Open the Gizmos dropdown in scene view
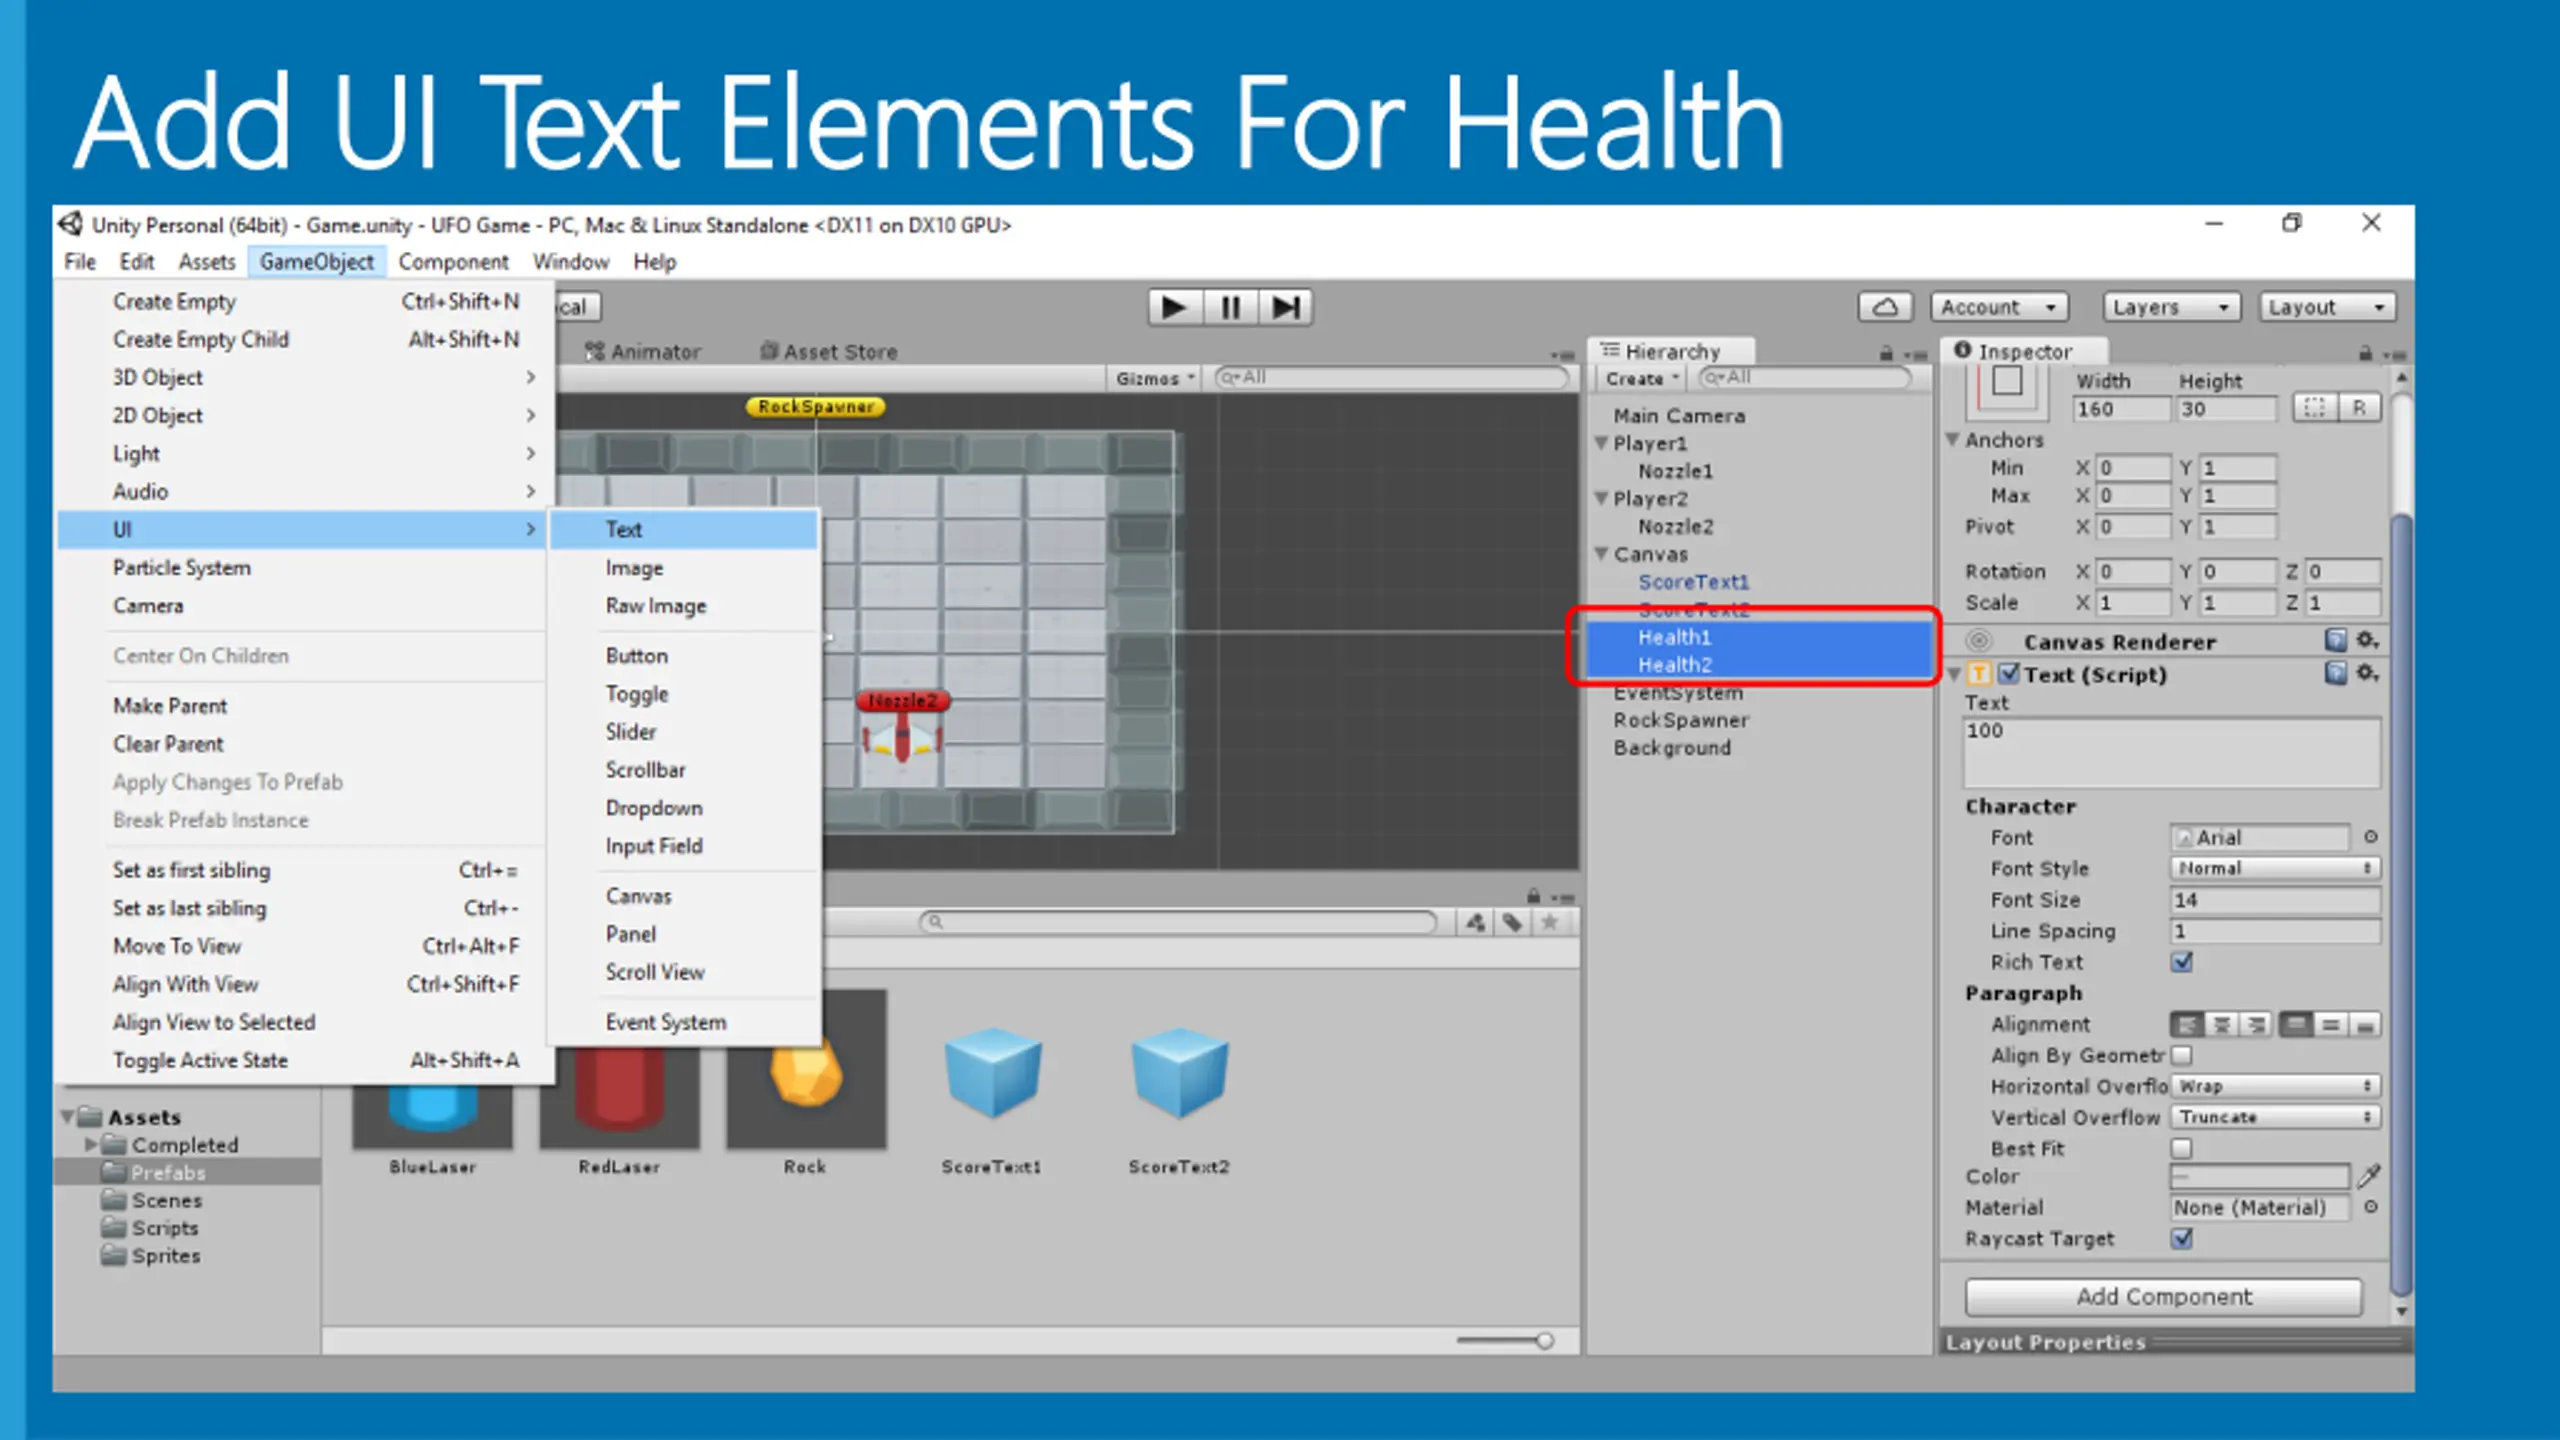Viewport: 2560px width, 1440px height. tap(1154, 378)
